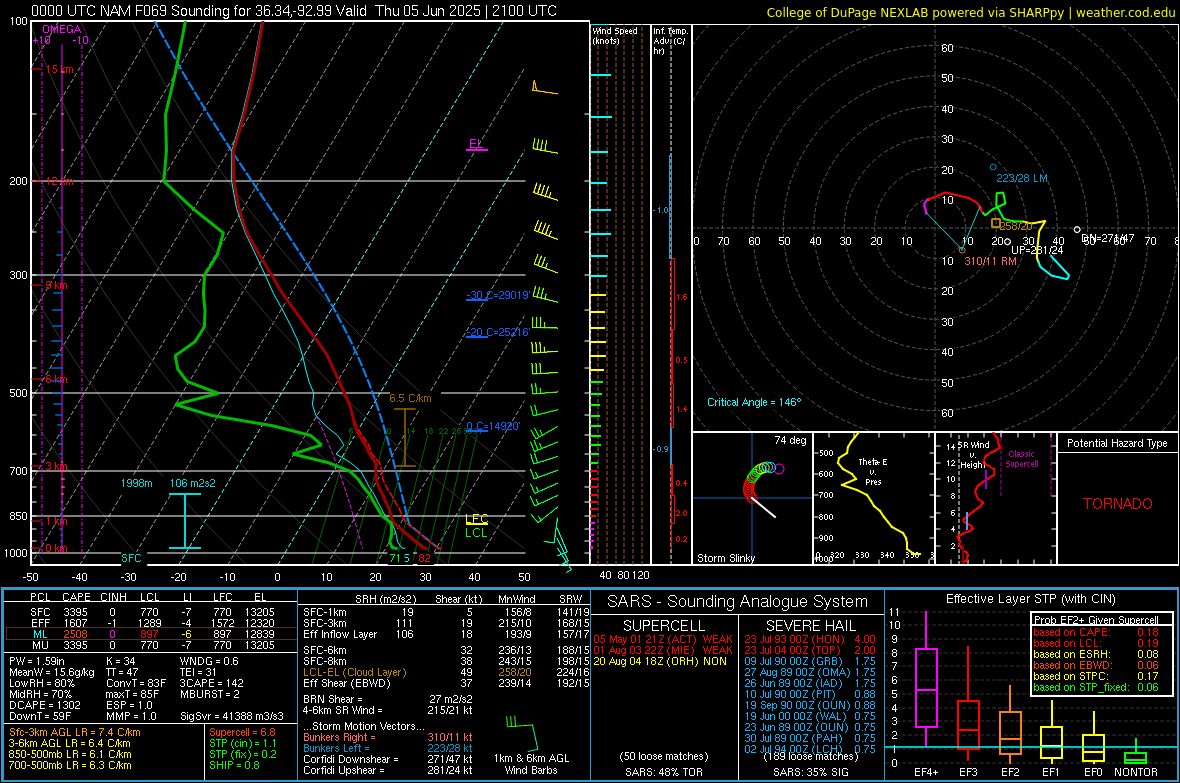The height and width of the screenshot is (783, 1180).
Task: Click the LCL-EL (Cloud Layer) row label
Action: pos(354,673)
